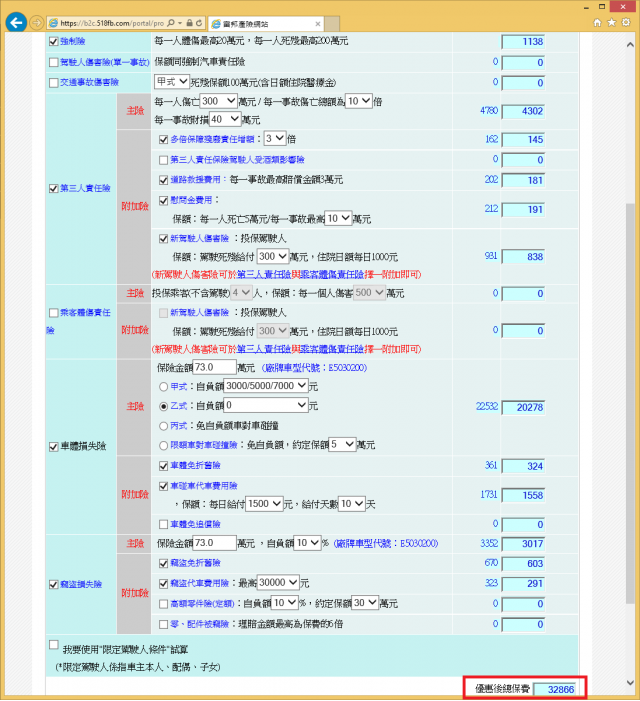Open the address bar search magnifier
640x701 pixels.
click(x=171, y=23)
